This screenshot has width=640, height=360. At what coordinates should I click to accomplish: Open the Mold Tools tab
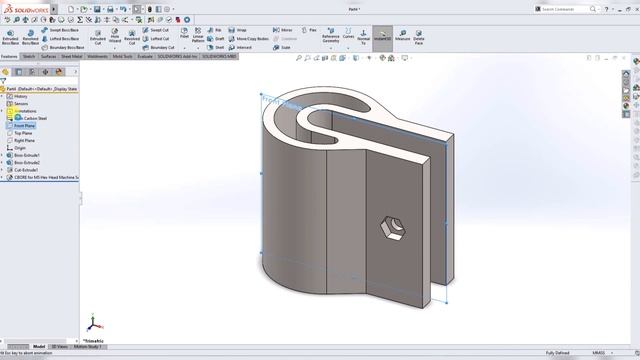[x=122, y=56]
